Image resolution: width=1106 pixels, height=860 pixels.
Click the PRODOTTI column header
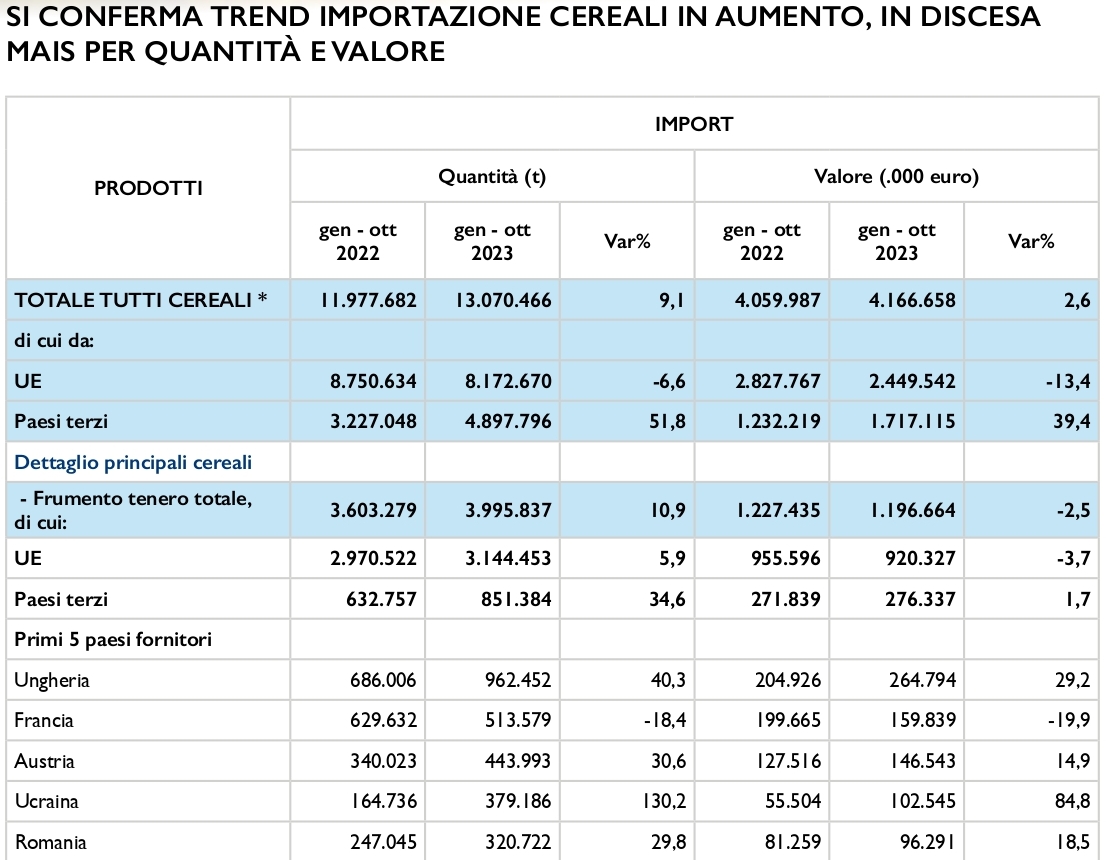point(148,188)
